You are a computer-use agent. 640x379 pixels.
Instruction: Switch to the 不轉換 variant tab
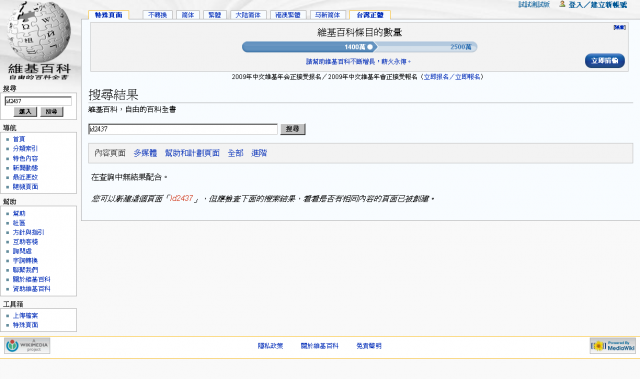coord(158,15)
